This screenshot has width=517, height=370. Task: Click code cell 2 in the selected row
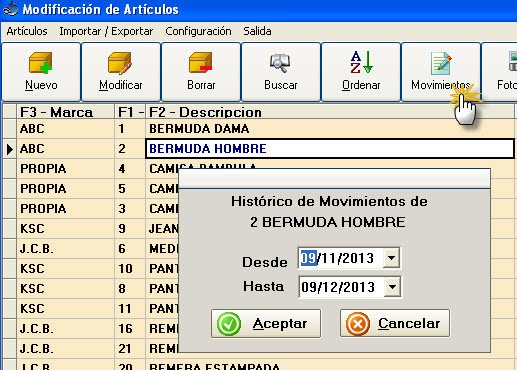click(x=130, y=149)
